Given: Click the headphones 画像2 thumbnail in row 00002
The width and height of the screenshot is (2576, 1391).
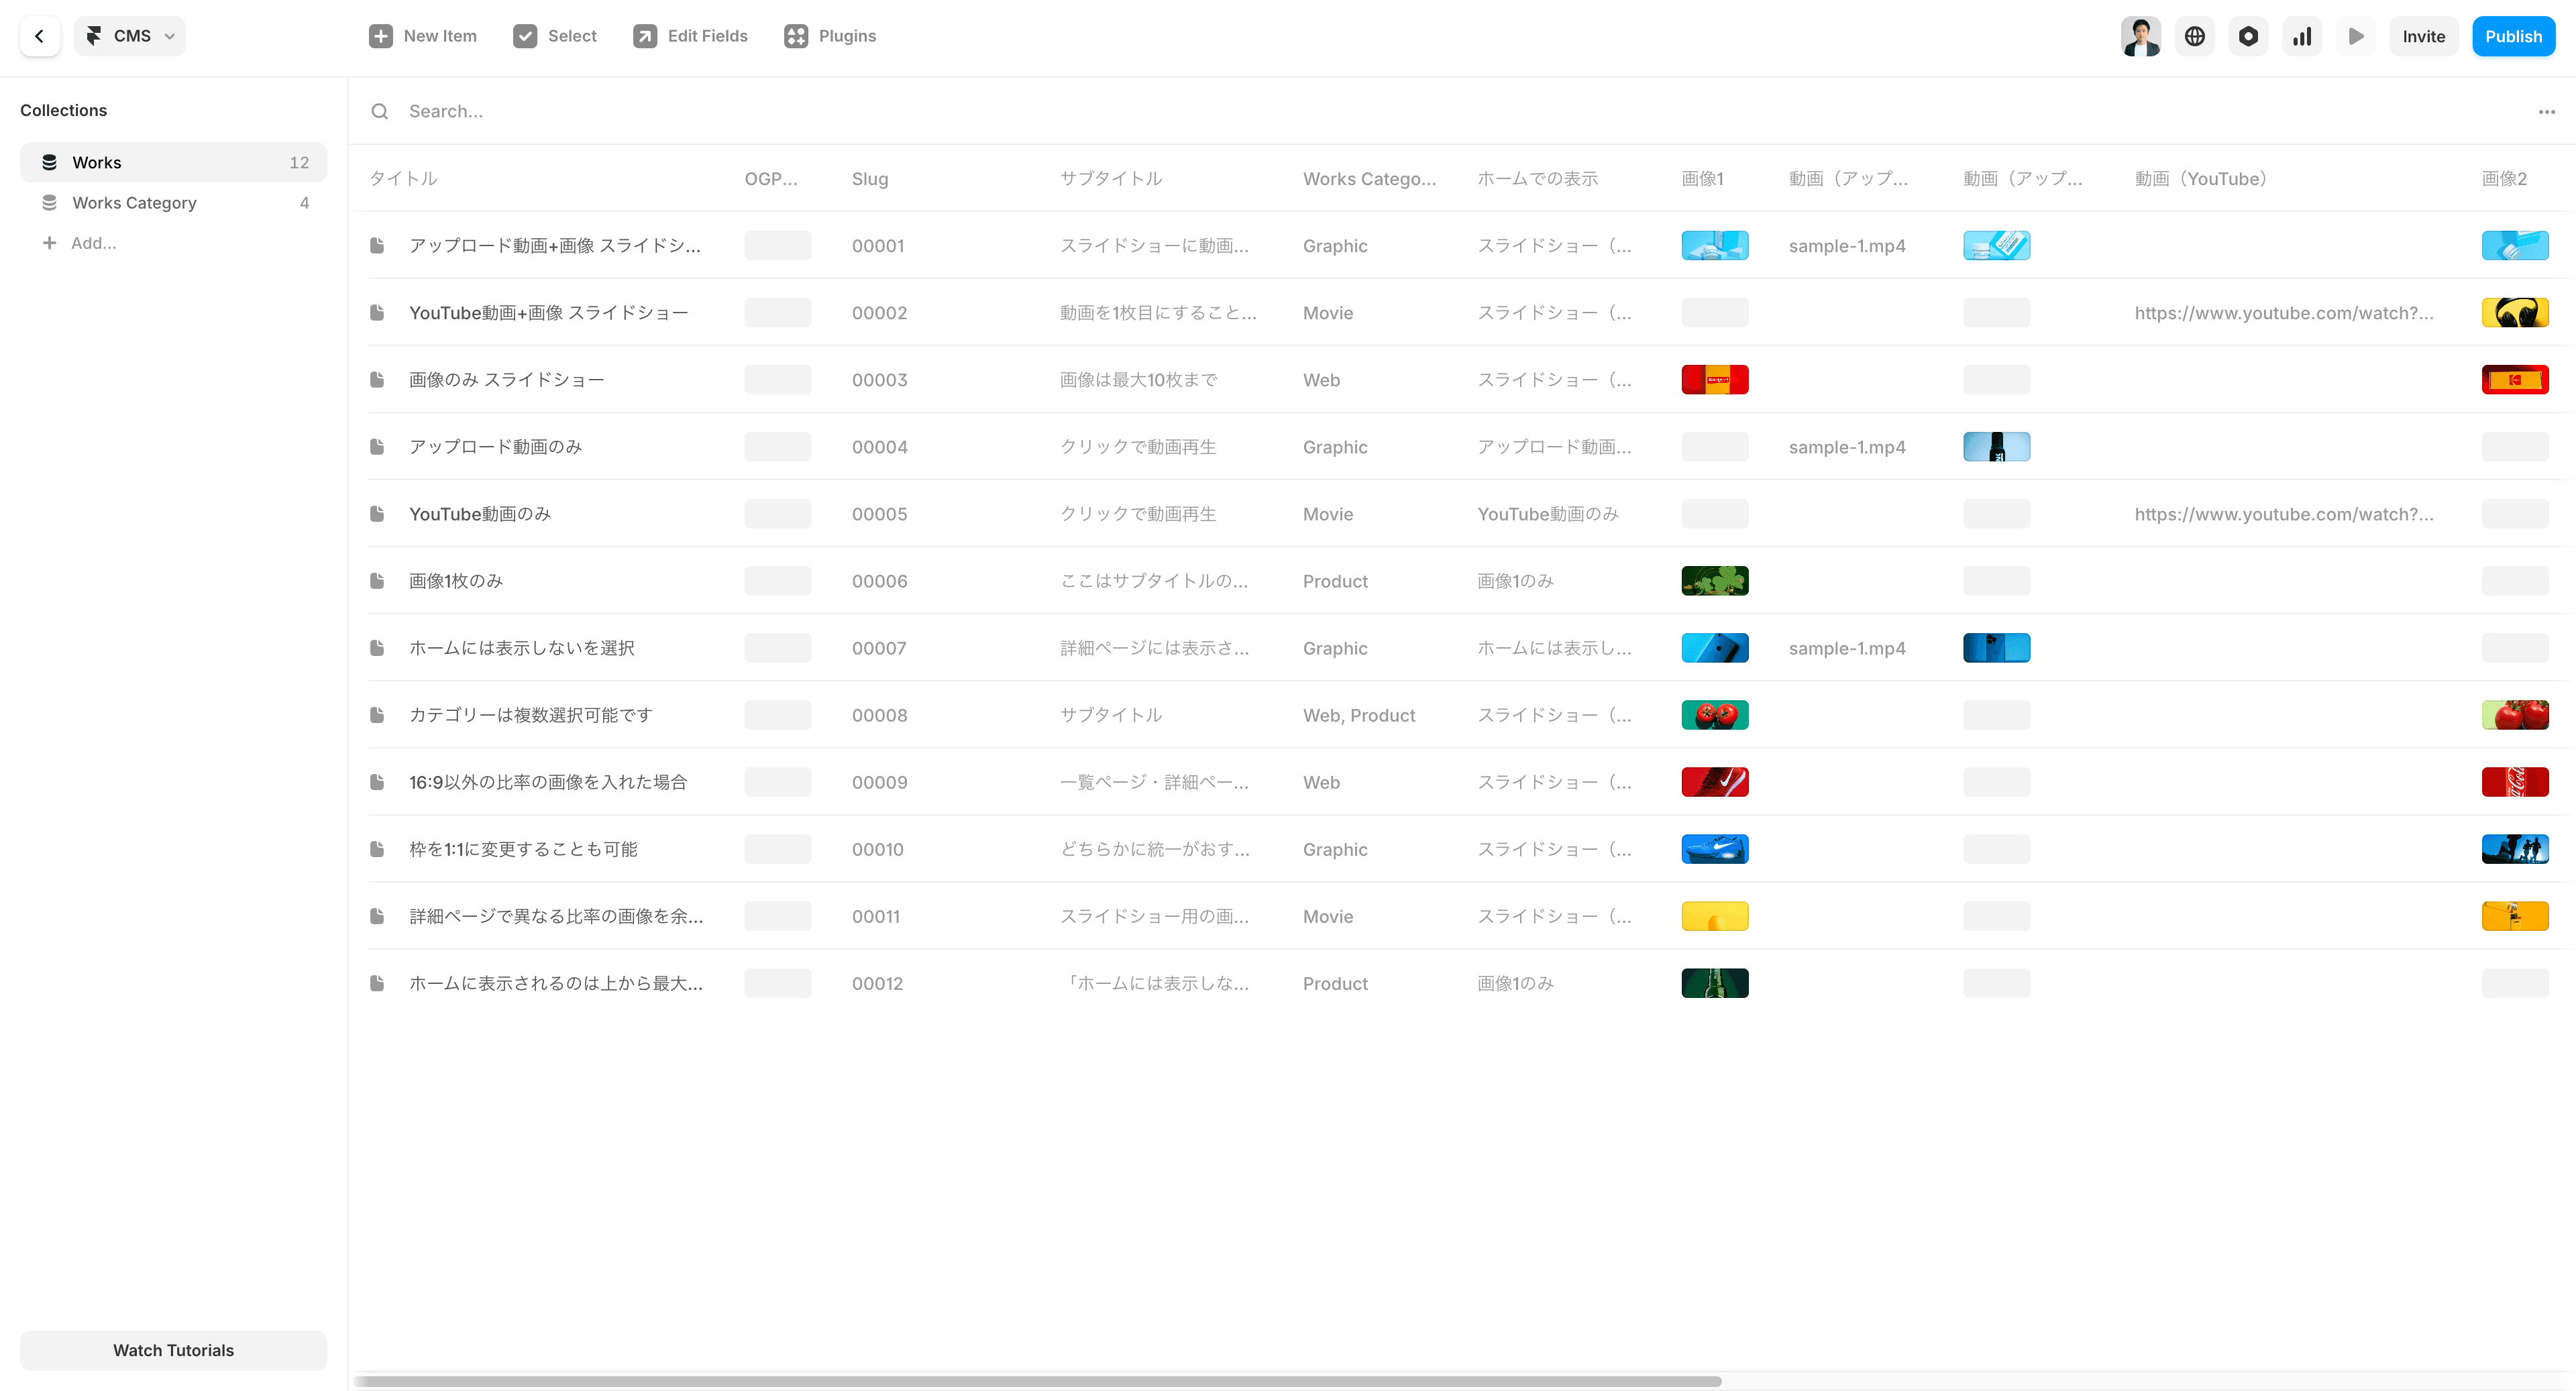Looking at the screenshot, I should [x=2515, y=312].
